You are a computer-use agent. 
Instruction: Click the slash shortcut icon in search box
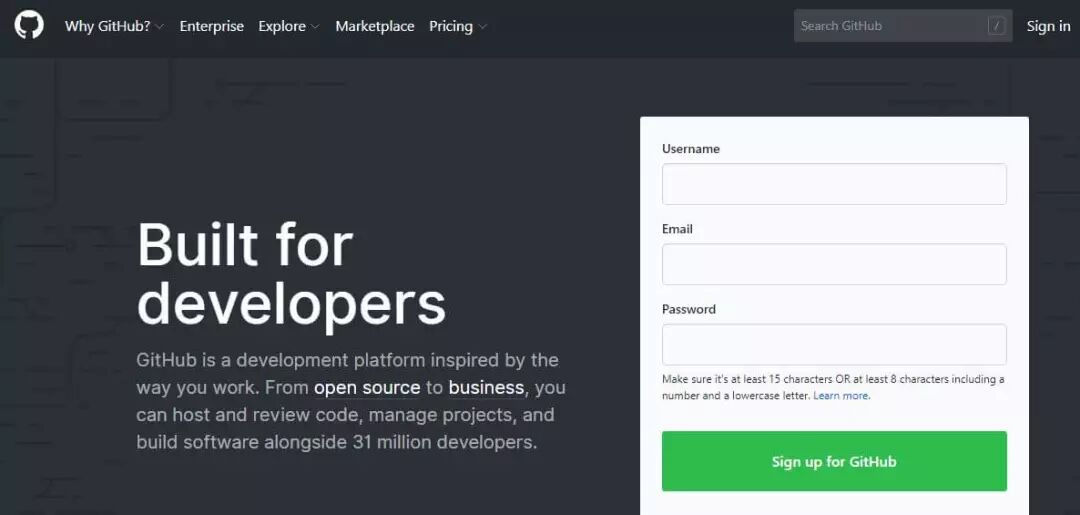(x=996, y=26)
